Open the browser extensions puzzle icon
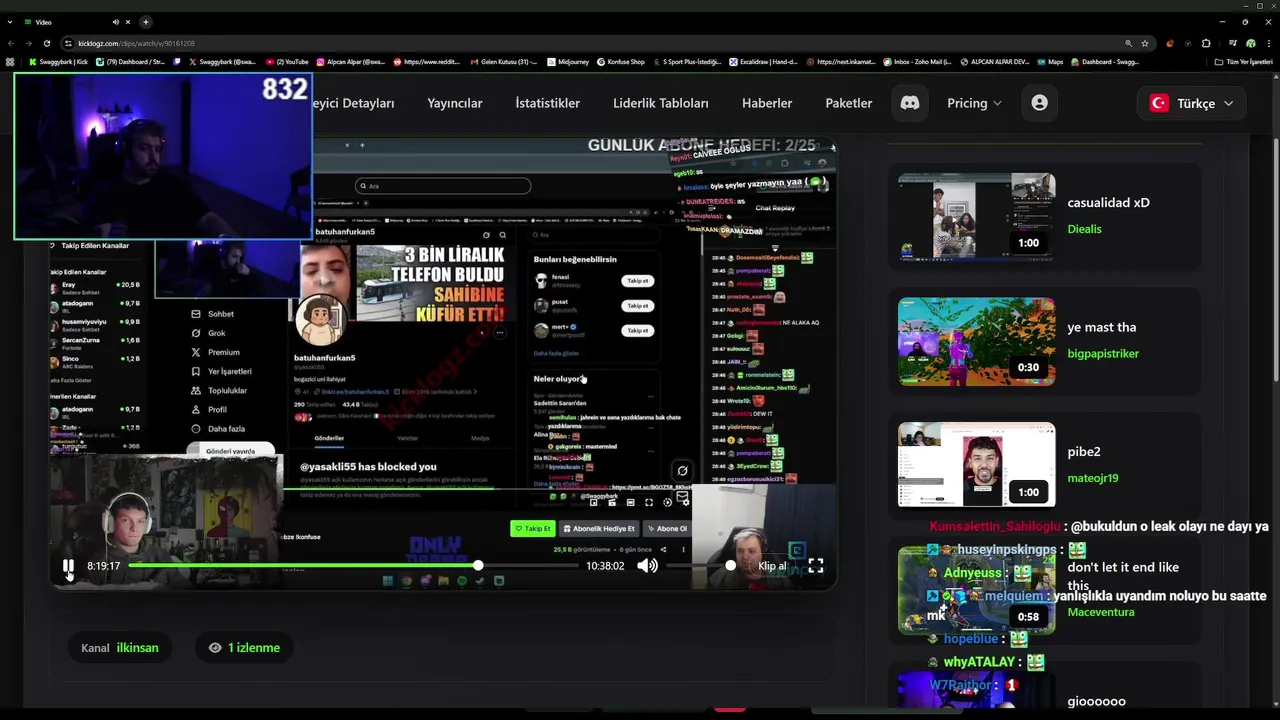 [1206, 43]
